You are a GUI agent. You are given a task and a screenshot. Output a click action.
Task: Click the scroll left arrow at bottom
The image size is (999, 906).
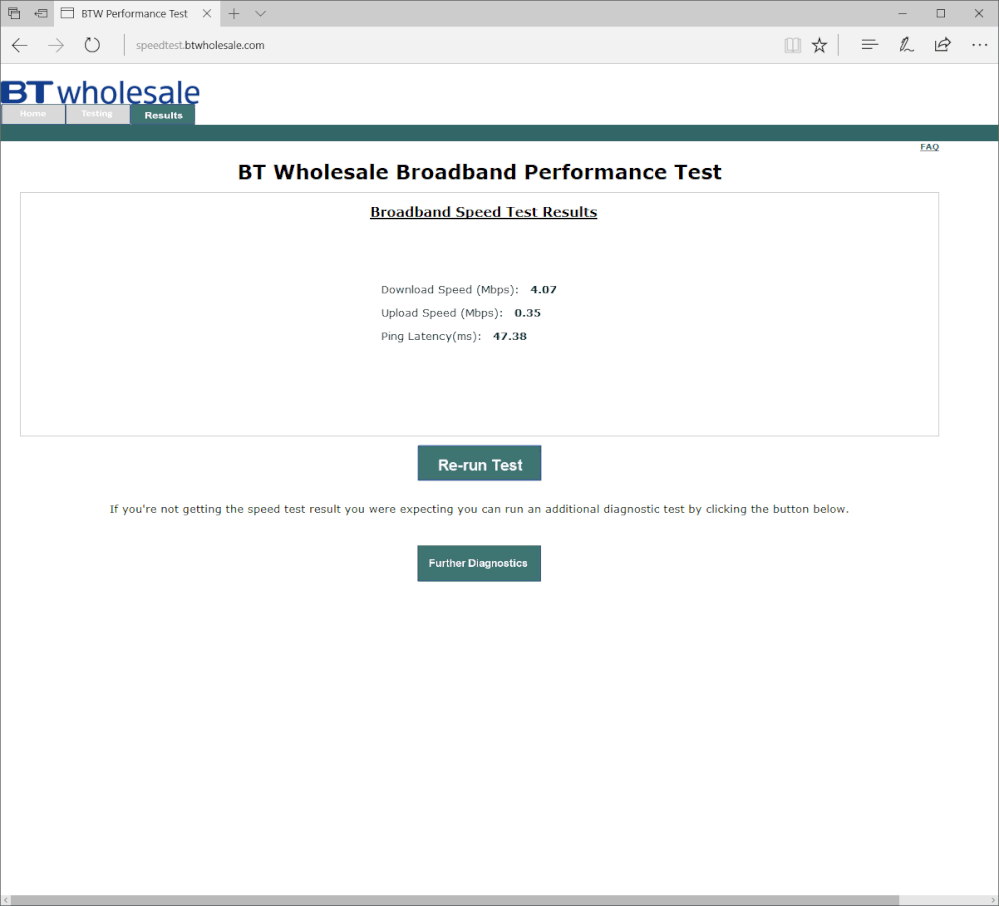click(x=6, y=900)
